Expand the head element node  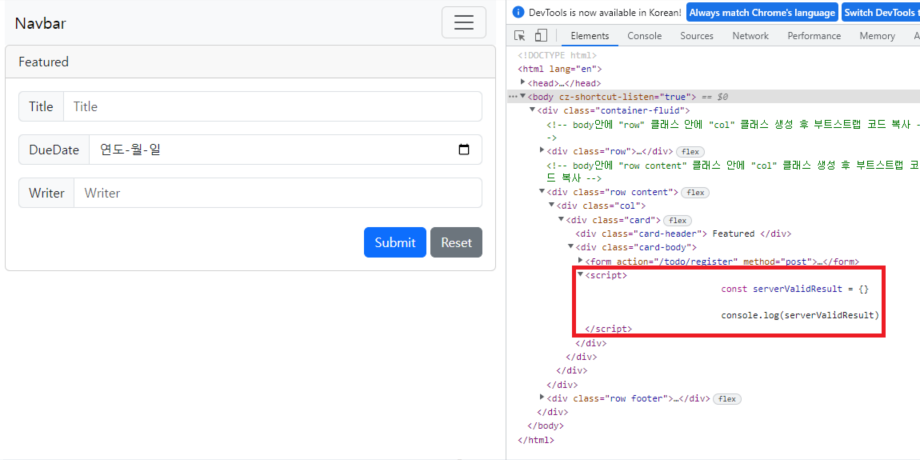tap(523, 82)
